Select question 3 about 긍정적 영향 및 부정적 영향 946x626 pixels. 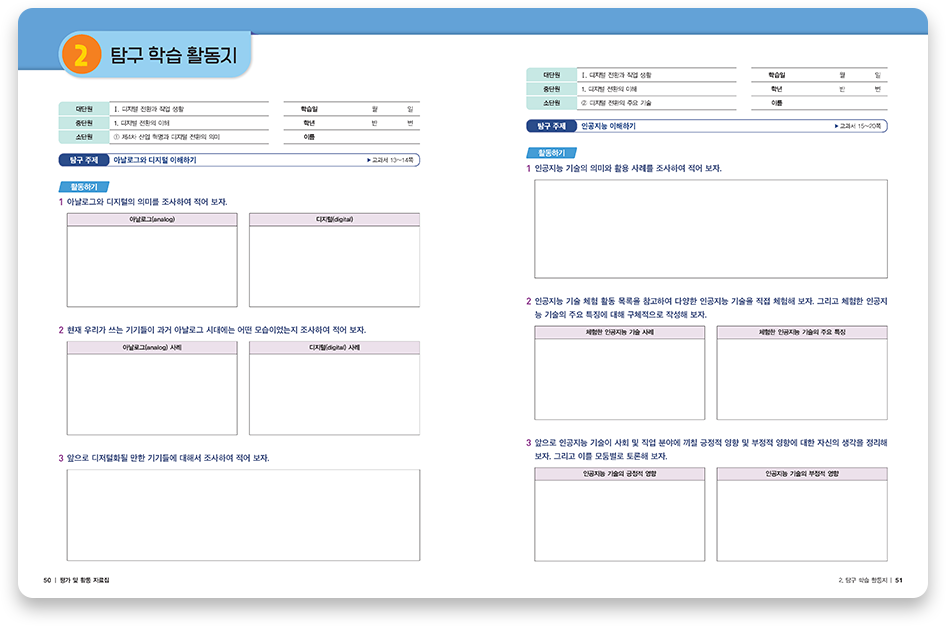[711, 449]
